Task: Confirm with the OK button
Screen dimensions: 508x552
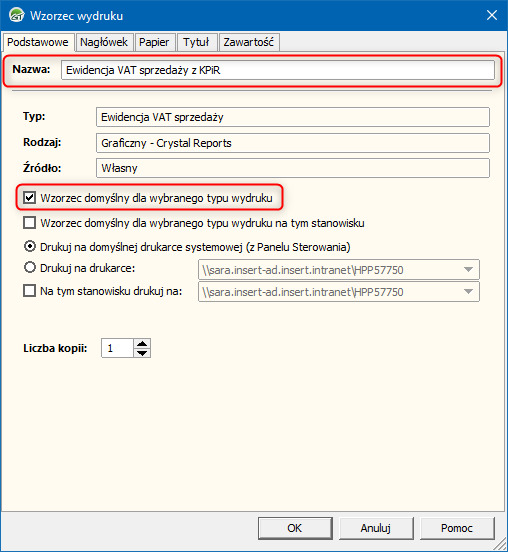Action: point(295,528)
